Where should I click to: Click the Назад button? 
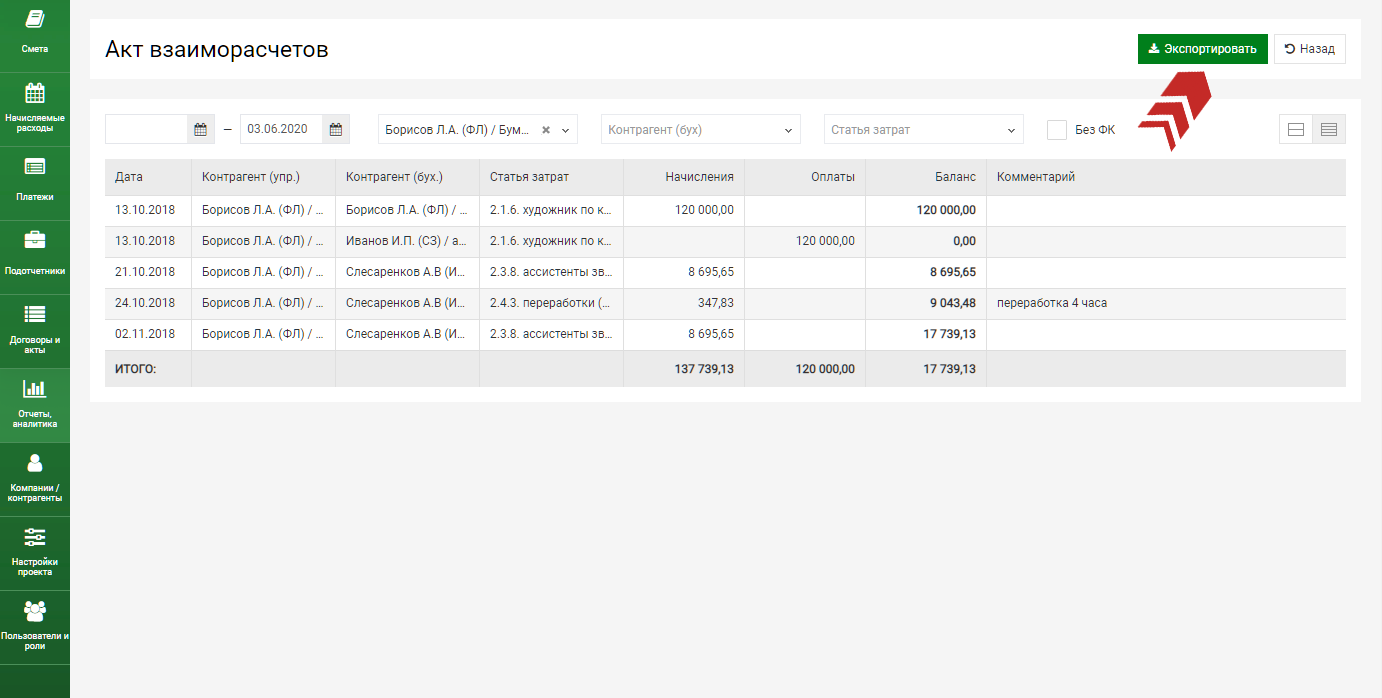click(x=1310, y=49)
